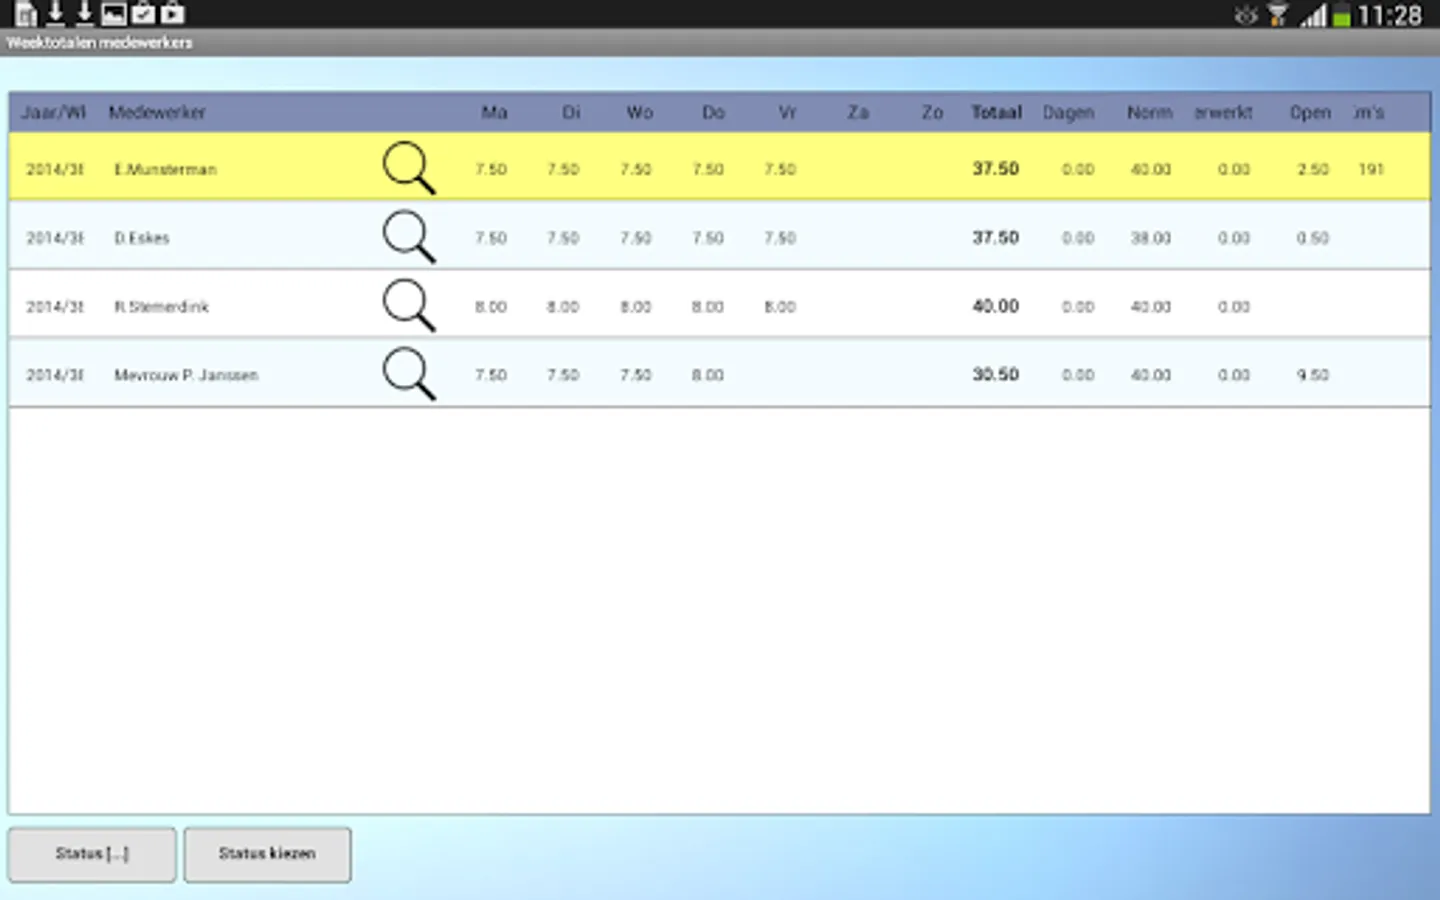Select the Dagen column header
This screenshot has width=1440, height=900.
point(1068,113)
